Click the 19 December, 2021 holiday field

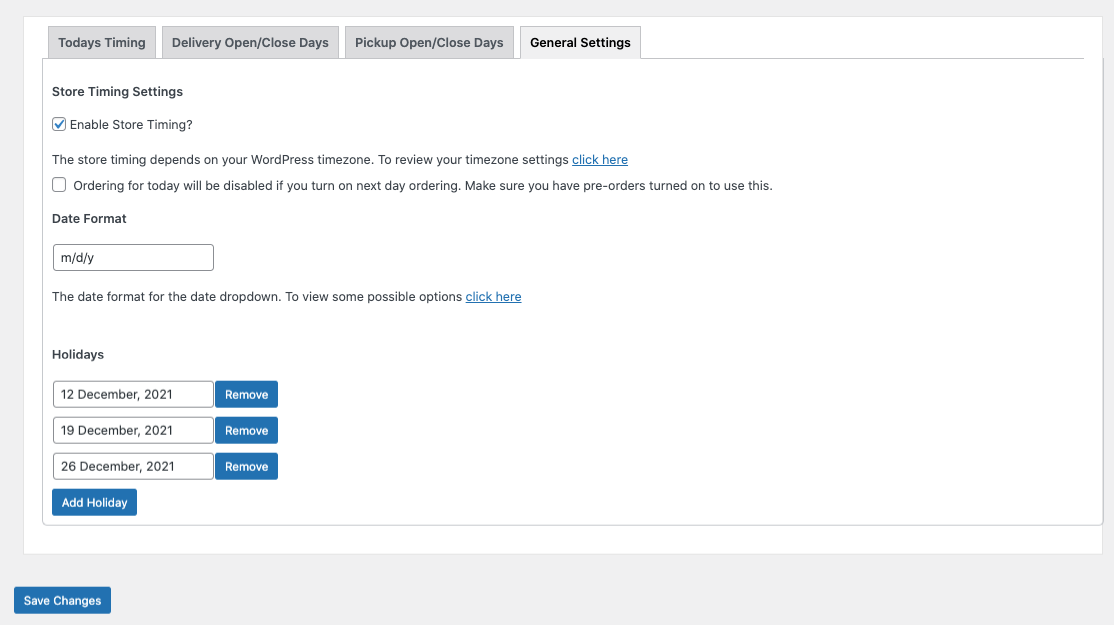133,431
